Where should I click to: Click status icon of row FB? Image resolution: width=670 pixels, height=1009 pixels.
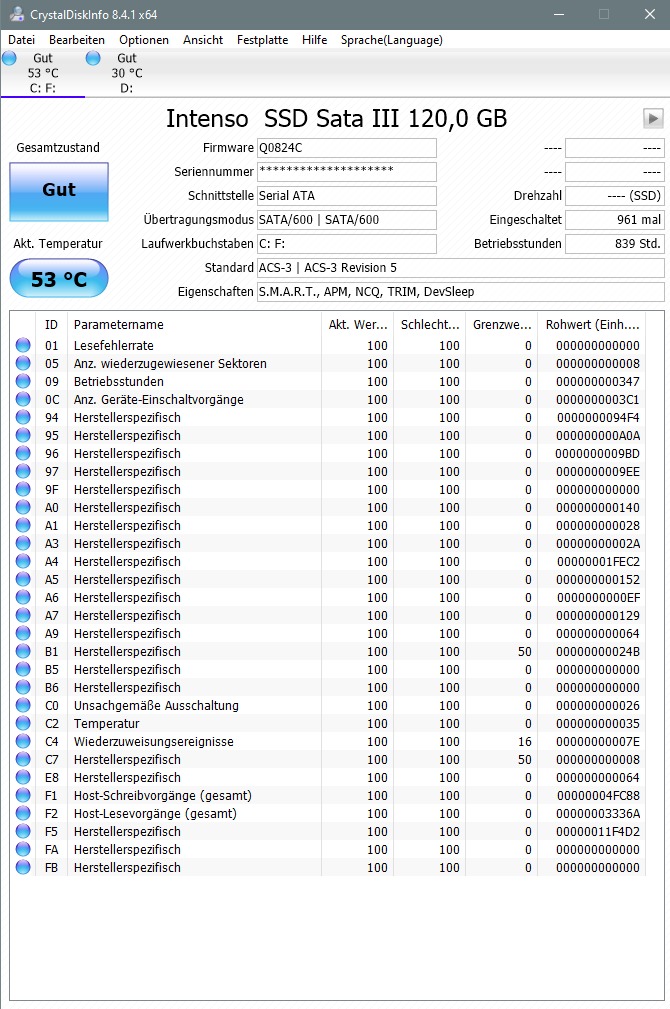23,867
